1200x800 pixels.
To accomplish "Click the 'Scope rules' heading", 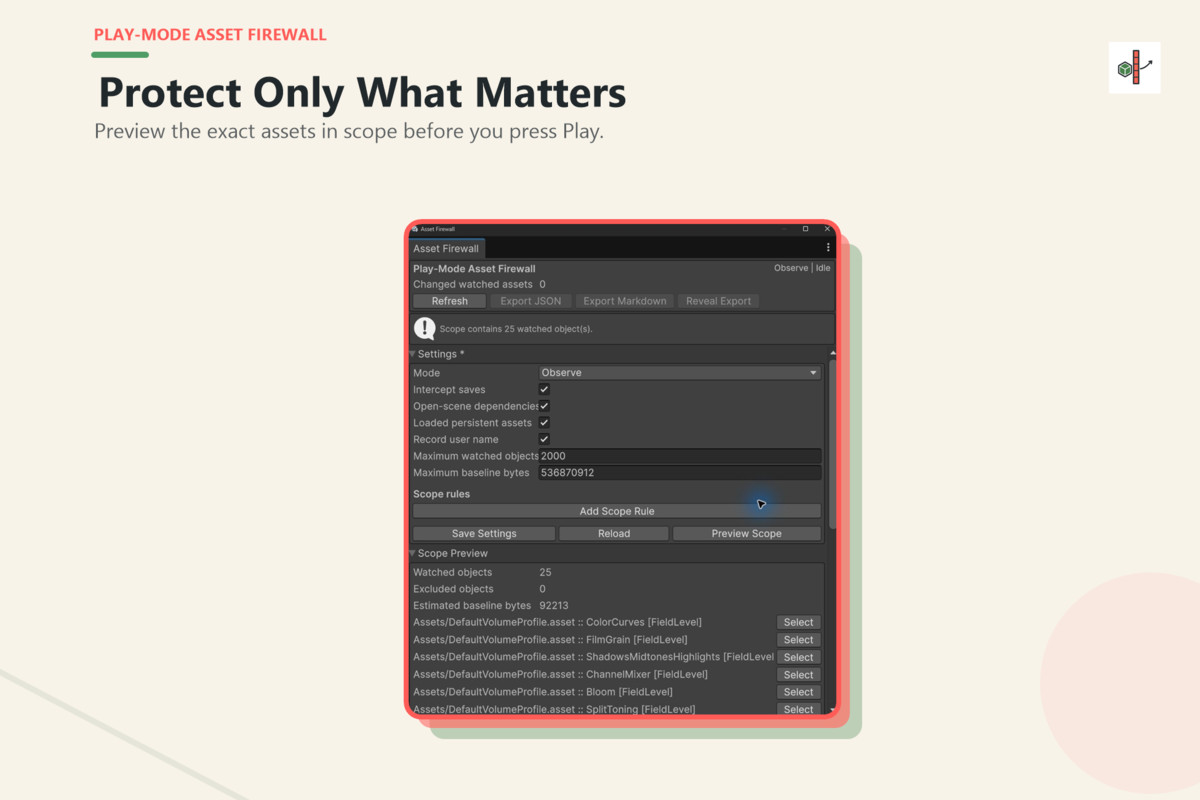I will coord(441,494).
